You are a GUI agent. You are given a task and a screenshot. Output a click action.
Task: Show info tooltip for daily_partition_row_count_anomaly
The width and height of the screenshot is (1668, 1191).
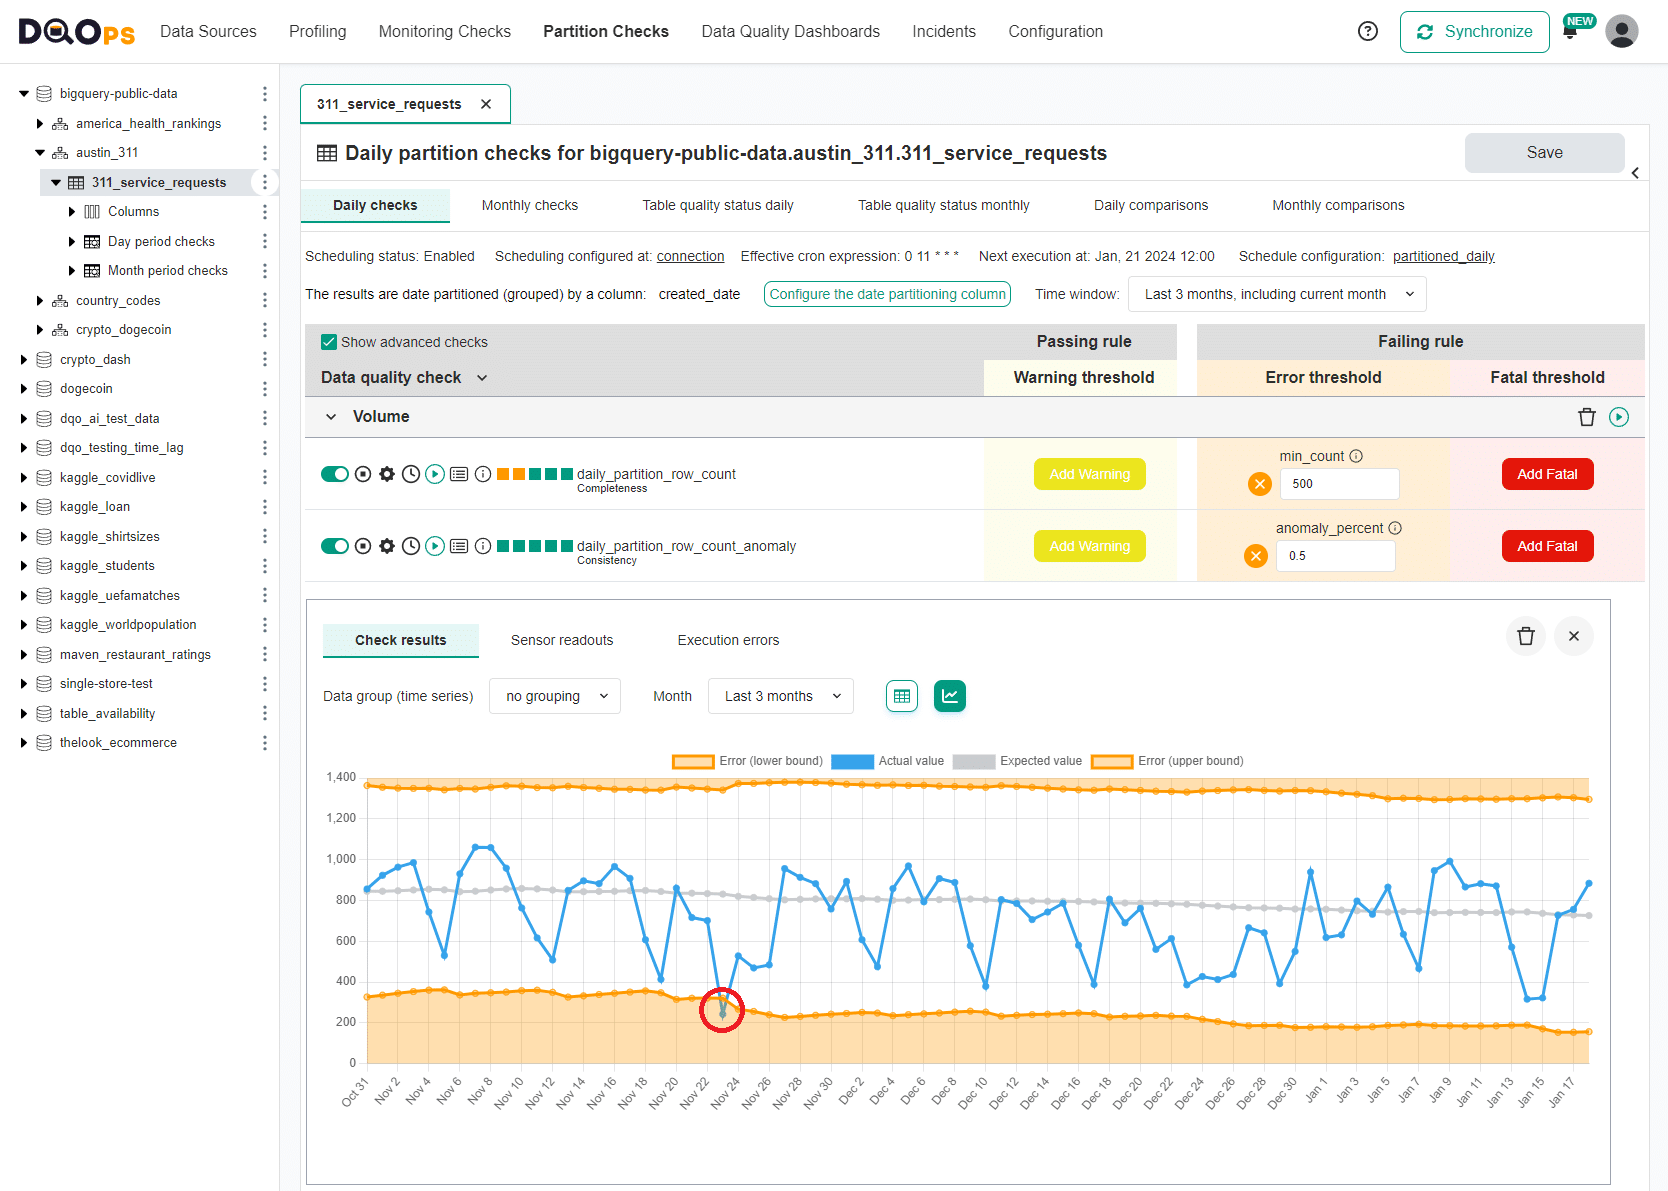[x=483, y=546]
